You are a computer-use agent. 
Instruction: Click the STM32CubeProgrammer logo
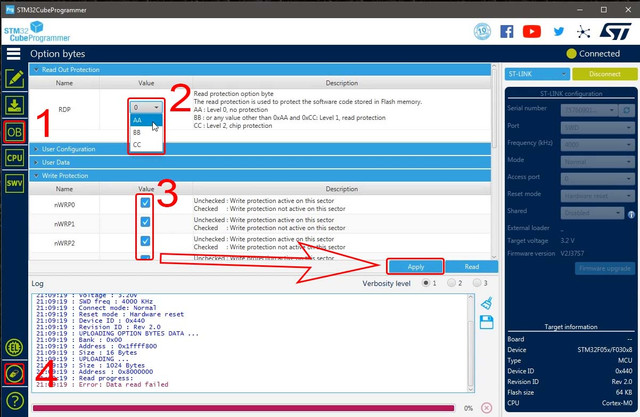click(37, 31)
